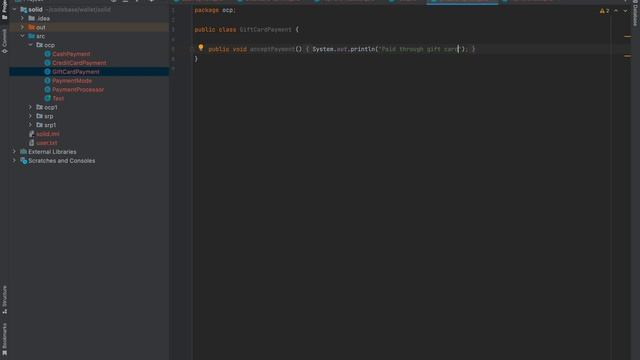
Task: Click the solid module icon
Action: (x=23, y=9)
